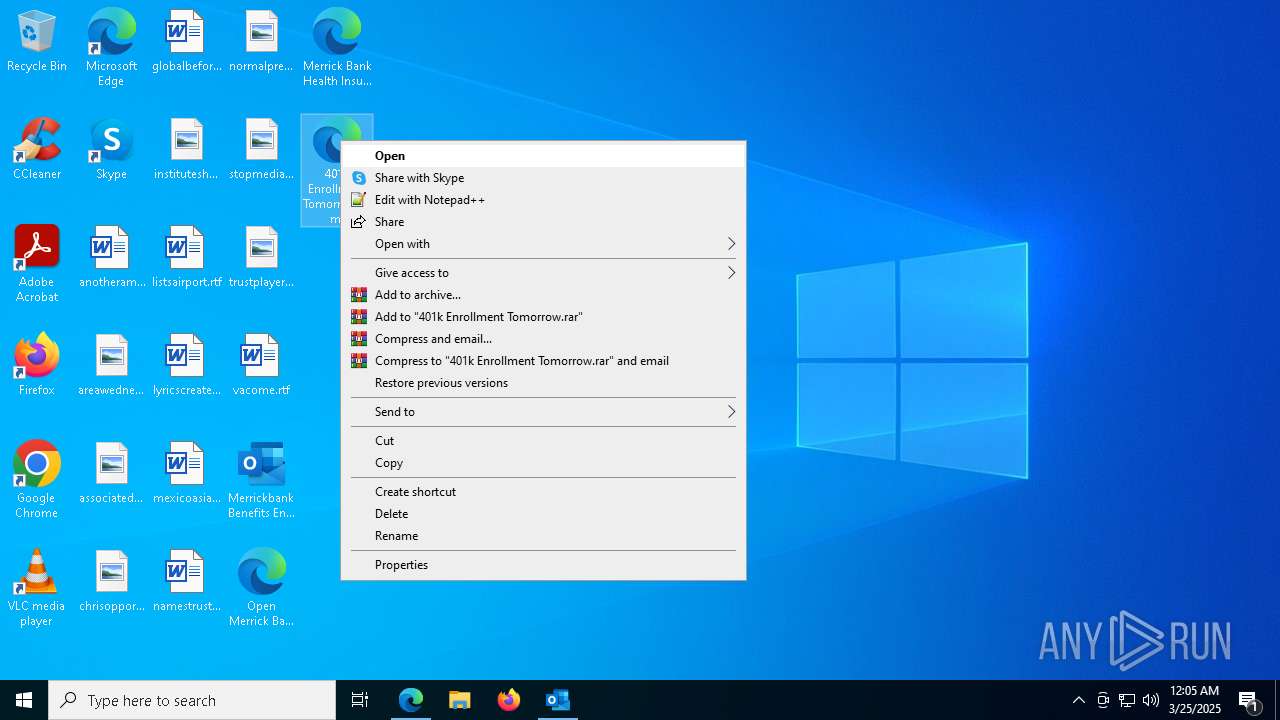
Task: Select the trustplayer... image file icon
Action: [x=261, y=258]
